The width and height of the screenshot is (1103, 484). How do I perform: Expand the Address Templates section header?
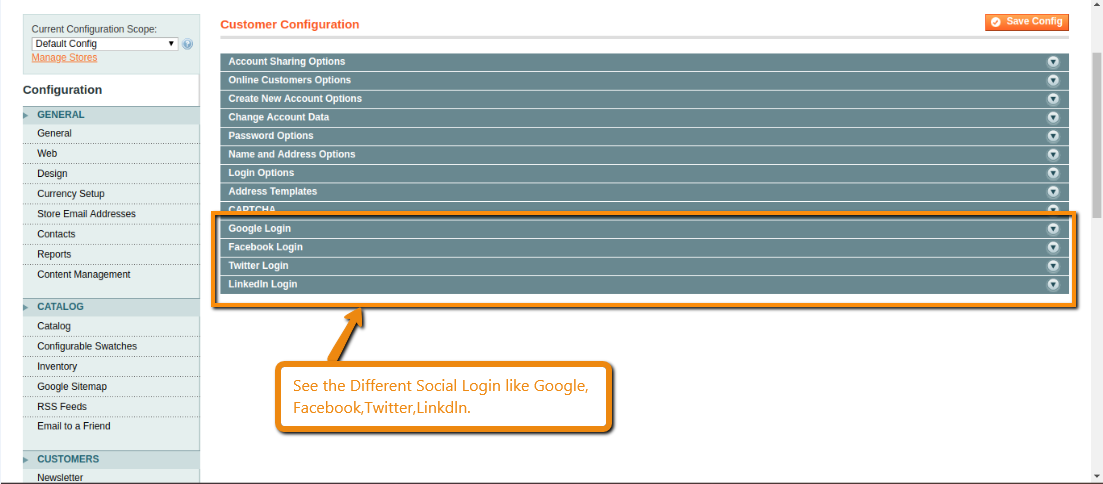coord(644,191)
